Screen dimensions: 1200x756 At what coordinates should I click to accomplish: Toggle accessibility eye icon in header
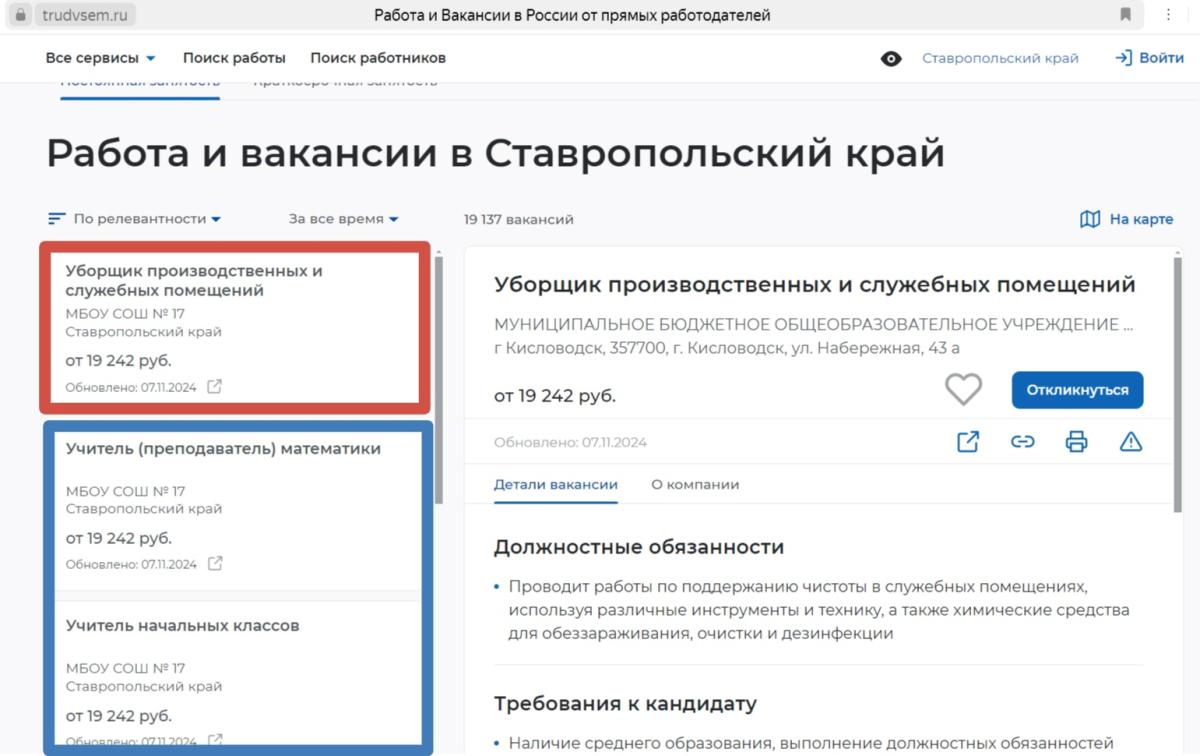(x=891, y=58)
